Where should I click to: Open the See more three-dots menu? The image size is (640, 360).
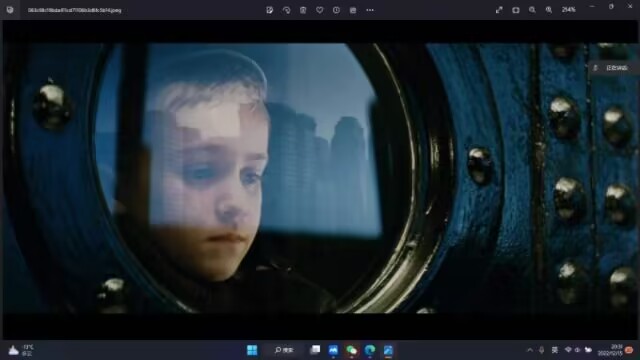pyautogui.click(x=370, y=10)
